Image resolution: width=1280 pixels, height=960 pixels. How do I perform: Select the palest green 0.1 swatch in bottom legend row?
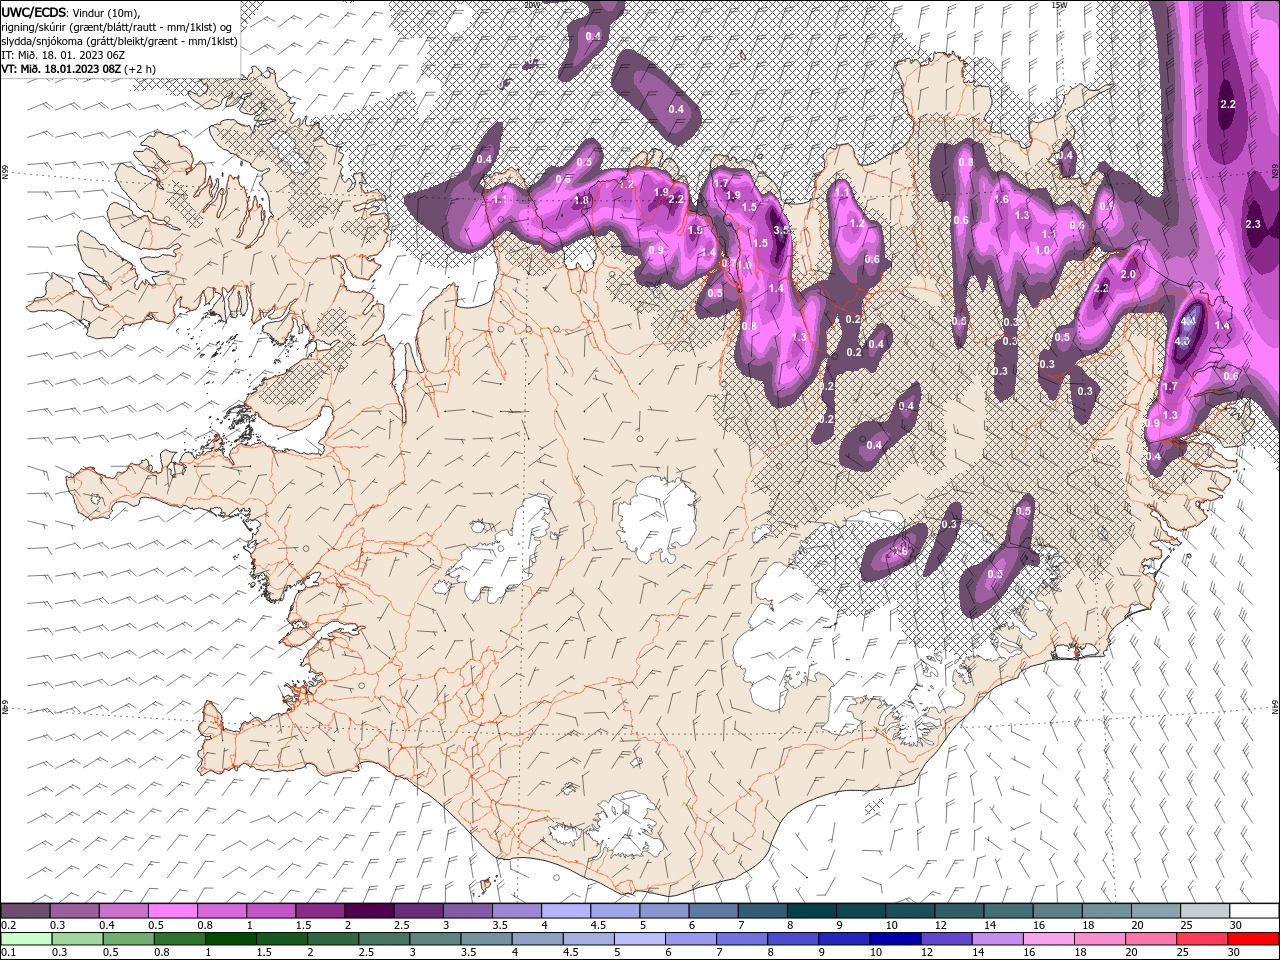[26, 938]
